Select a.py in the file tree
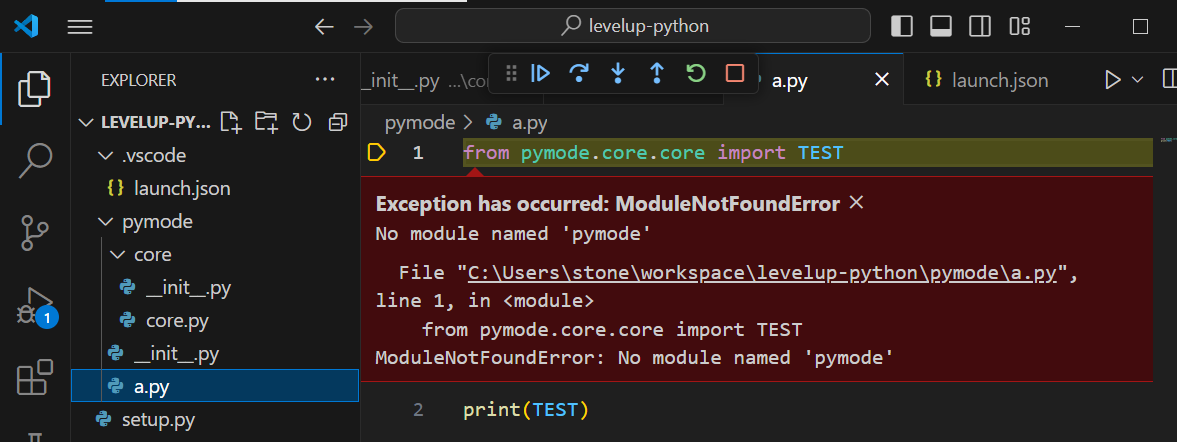Viewport: 1177px width, 442px height. pos(215,386)
